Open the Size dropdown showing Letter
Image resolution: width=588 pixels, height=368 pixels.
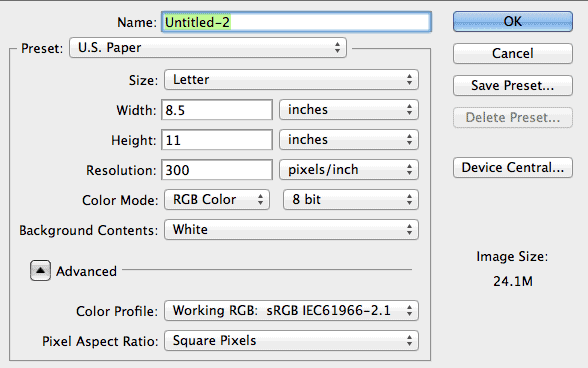pos(291,80)
